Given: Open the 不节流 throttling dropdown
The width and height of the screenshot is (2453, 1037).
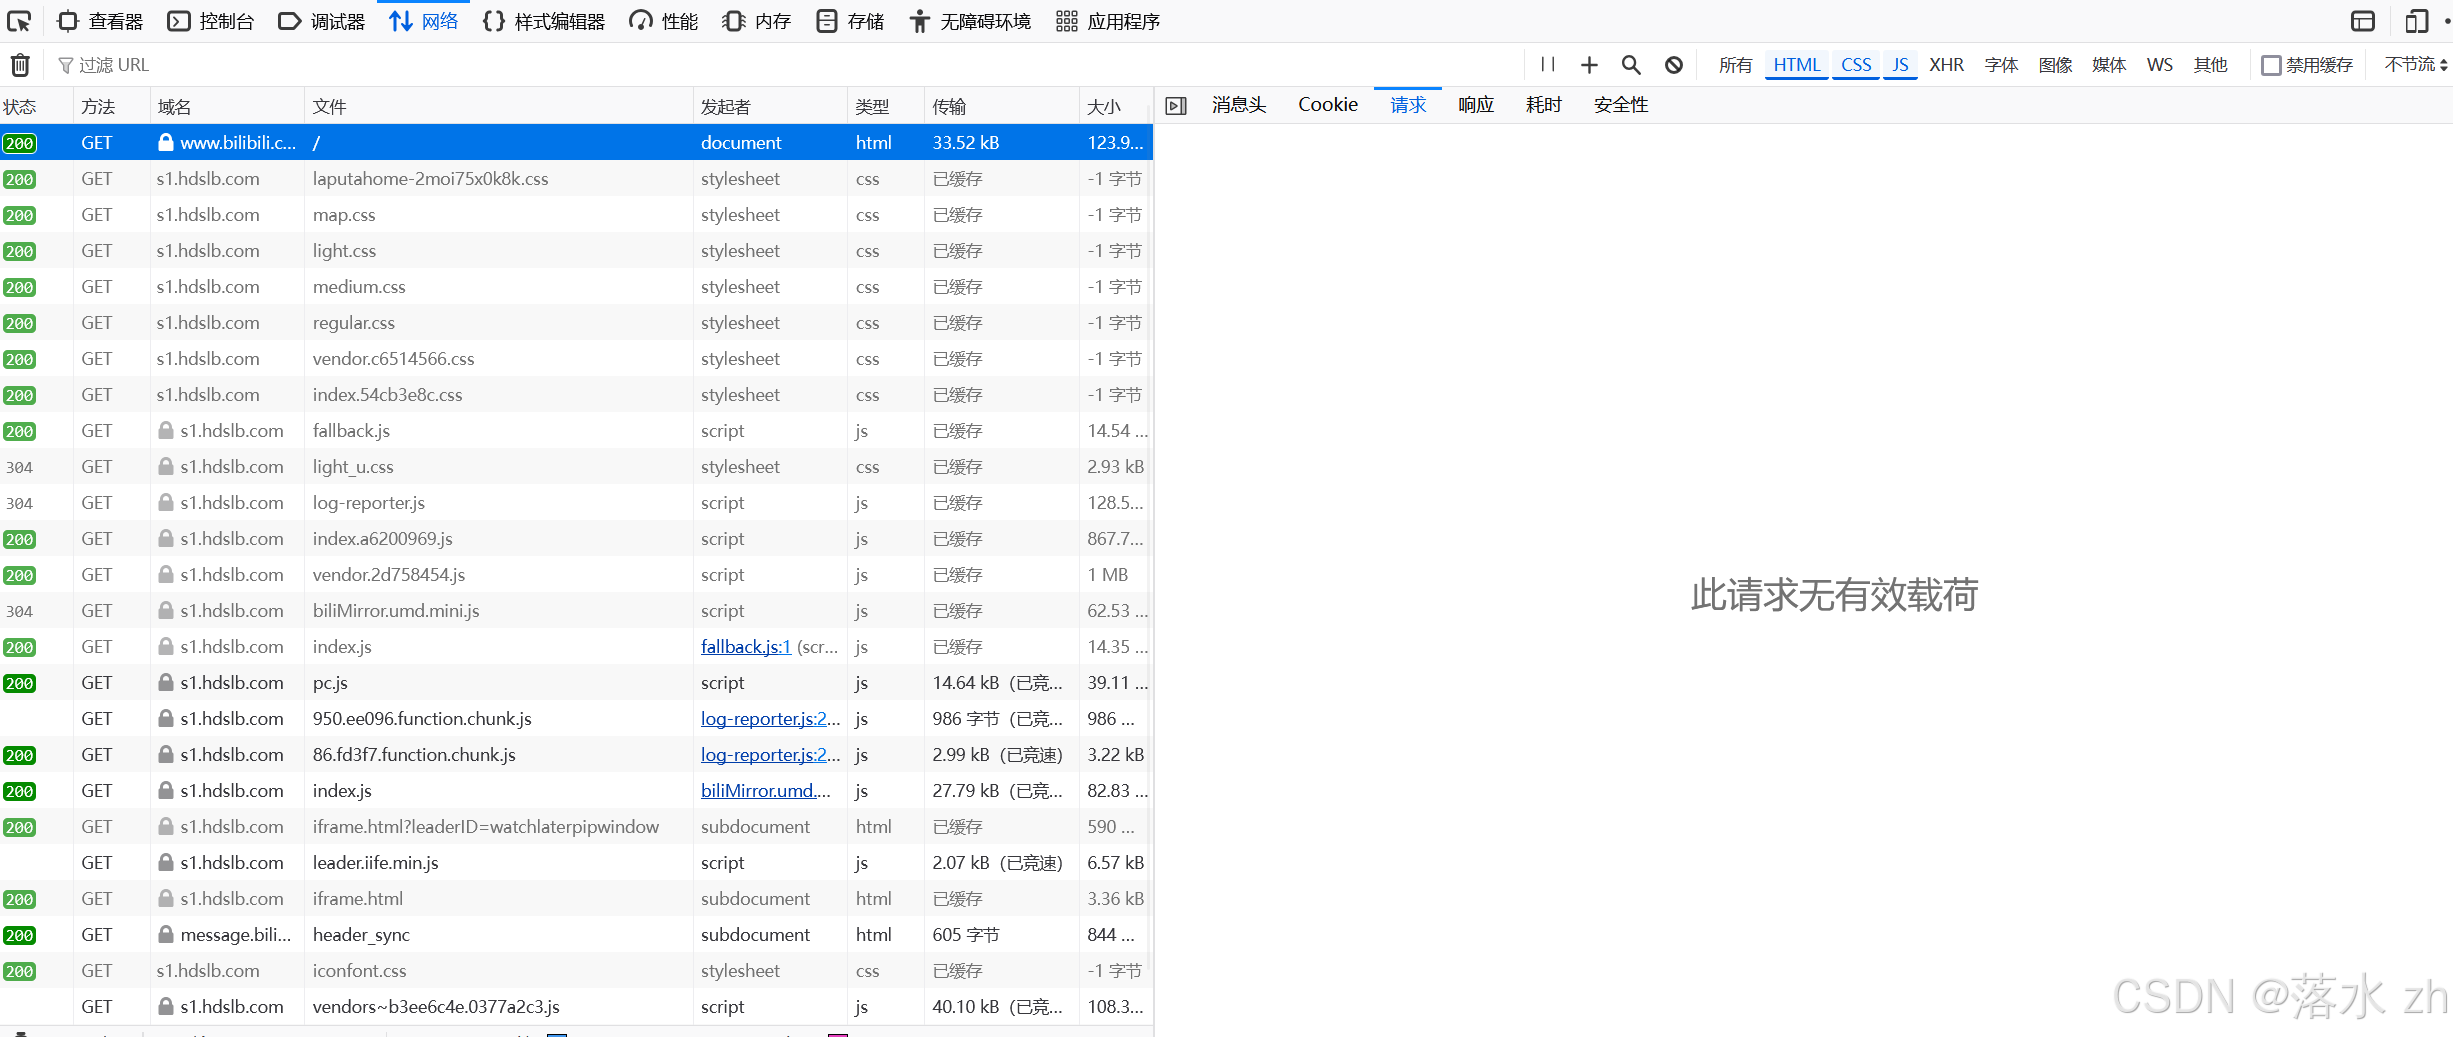Looking at the screenshot, I should [2415, 65].
